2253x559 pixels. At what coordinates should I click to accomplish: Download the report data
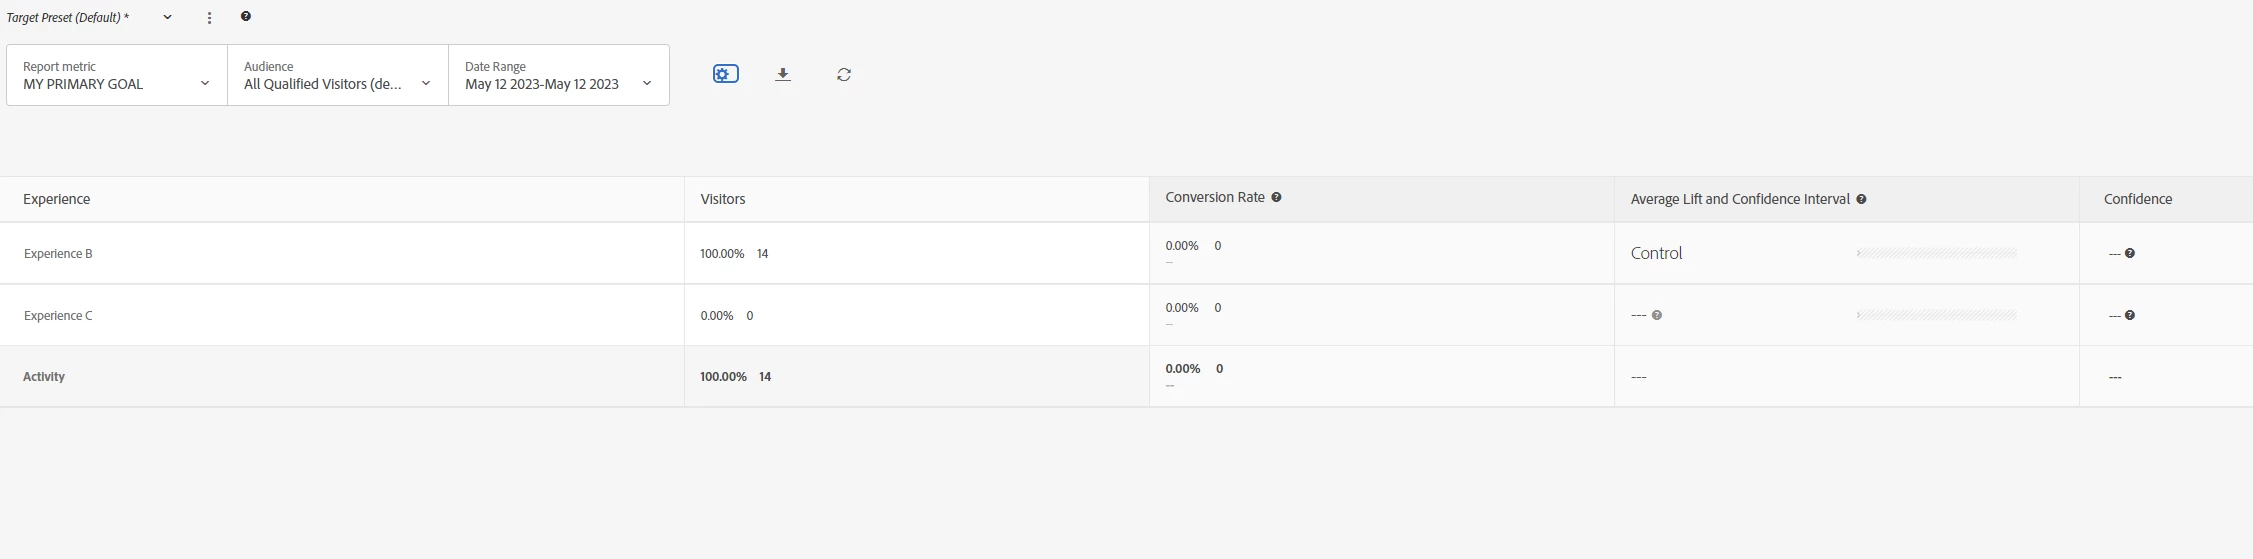pyautogui.click(x=783, y=74)
